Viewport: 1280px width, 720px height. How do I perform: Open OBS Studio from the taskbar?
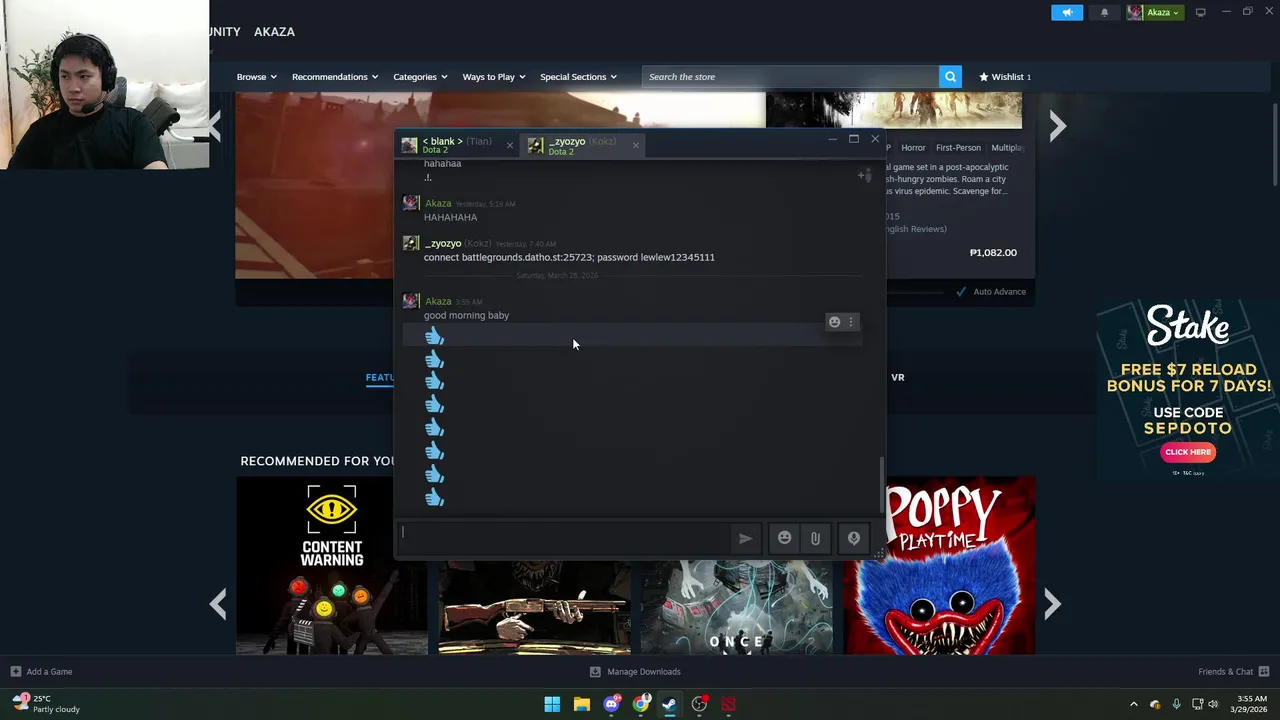699,704
